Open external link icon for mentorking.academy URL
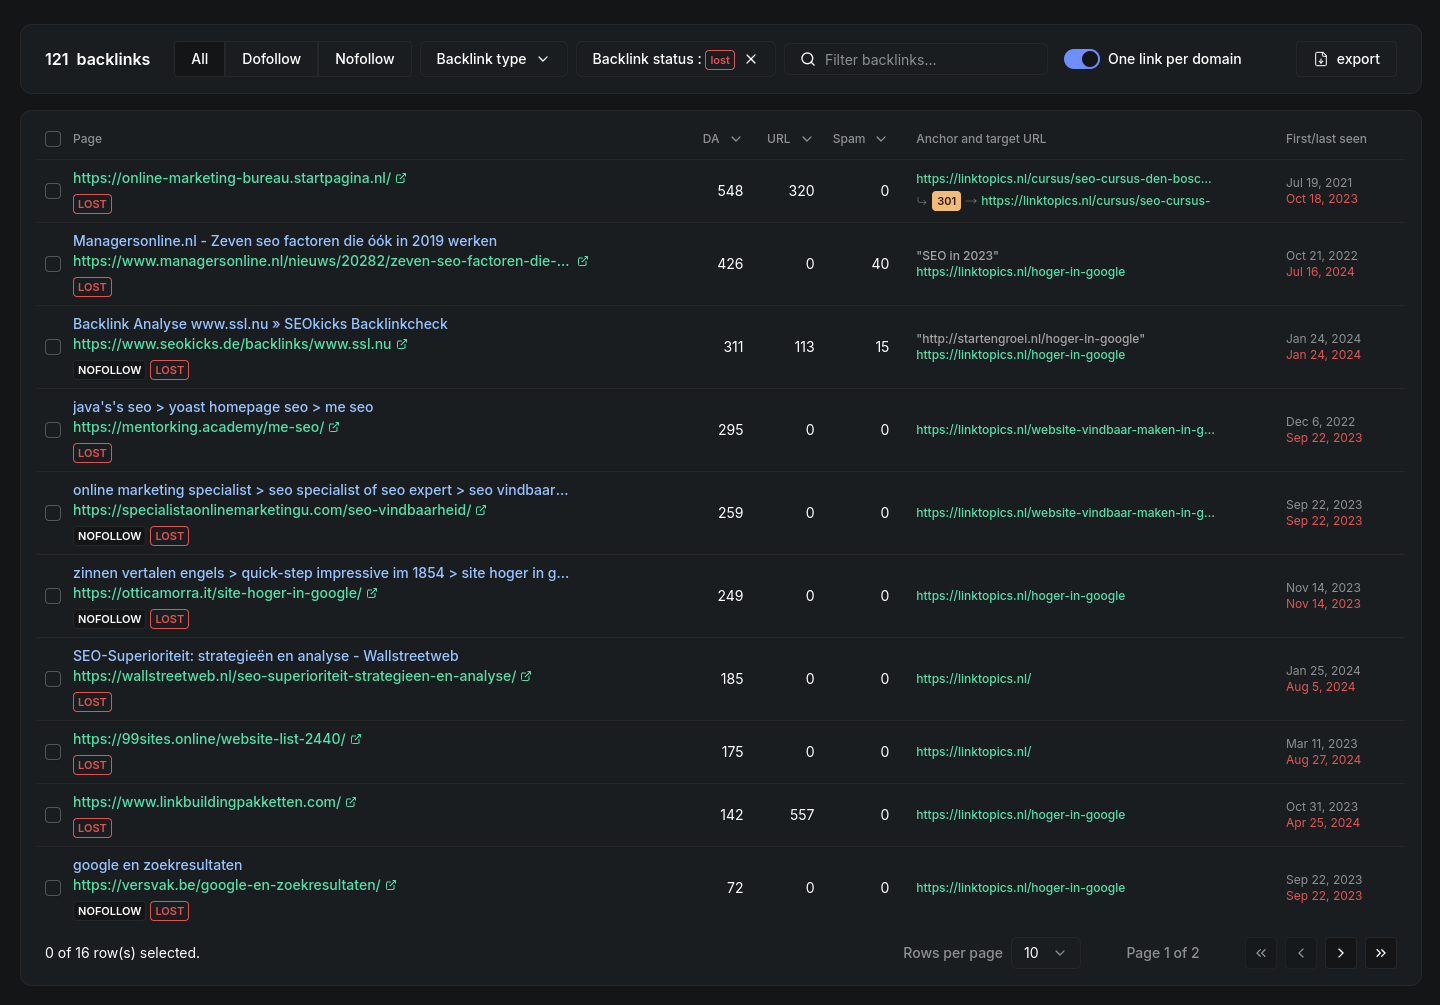The image size is (1440, 1005). (x=334, y=427)
